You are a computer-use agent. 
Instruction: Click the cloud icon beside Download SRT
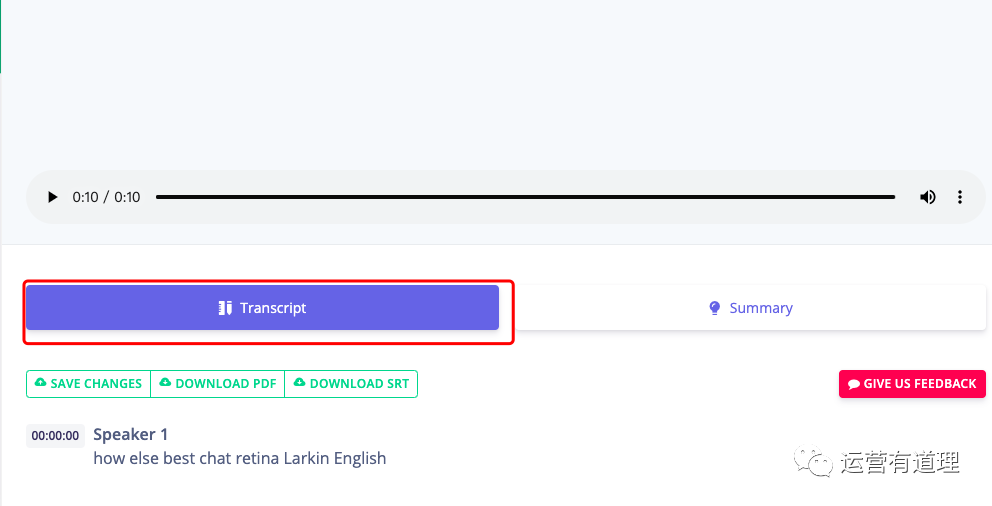click(x=299, y=383)
